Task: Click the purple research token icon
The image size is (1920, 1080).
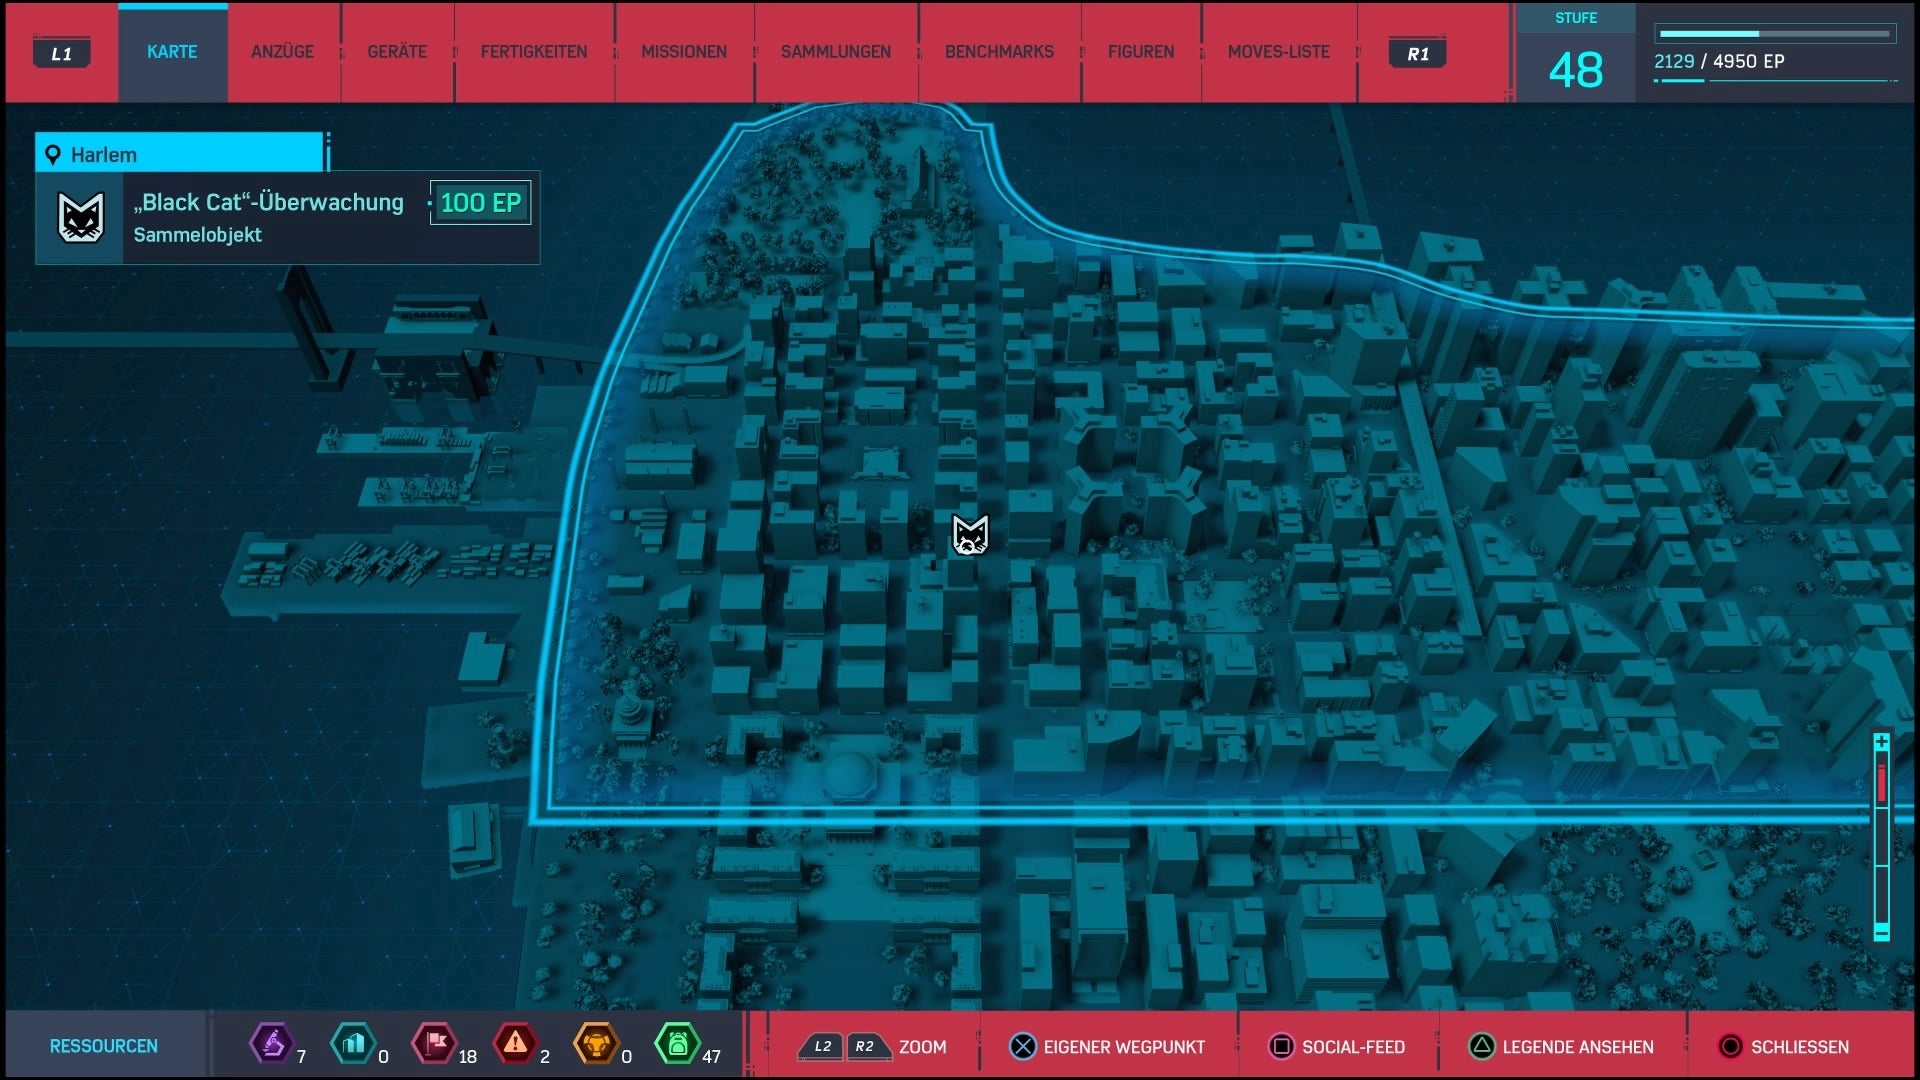Action: point(271,1044)
